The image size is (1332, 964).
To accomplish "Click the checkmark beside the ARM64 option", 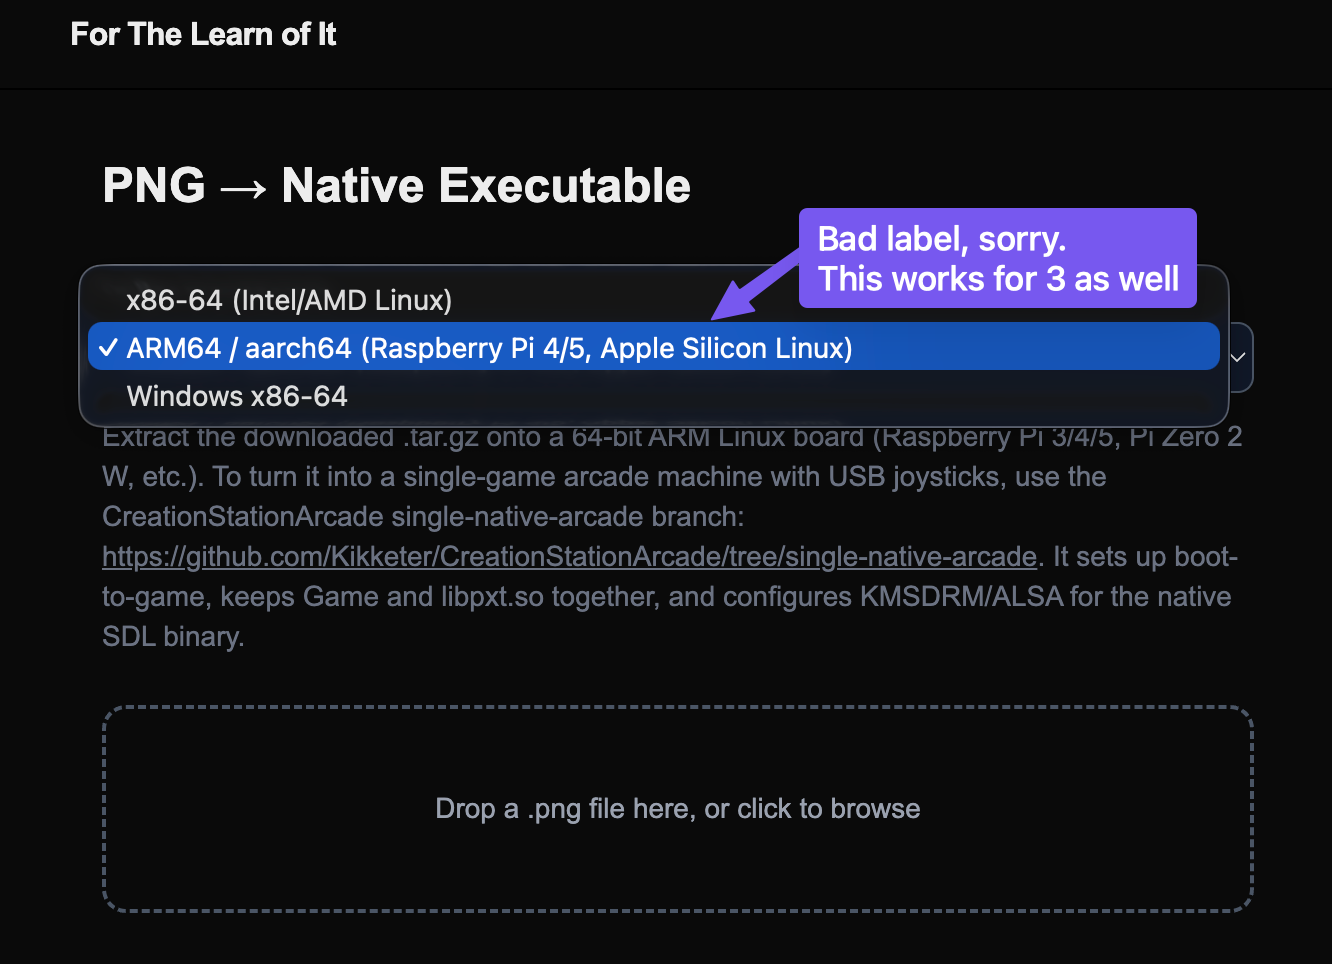I will tap(107, 348).
